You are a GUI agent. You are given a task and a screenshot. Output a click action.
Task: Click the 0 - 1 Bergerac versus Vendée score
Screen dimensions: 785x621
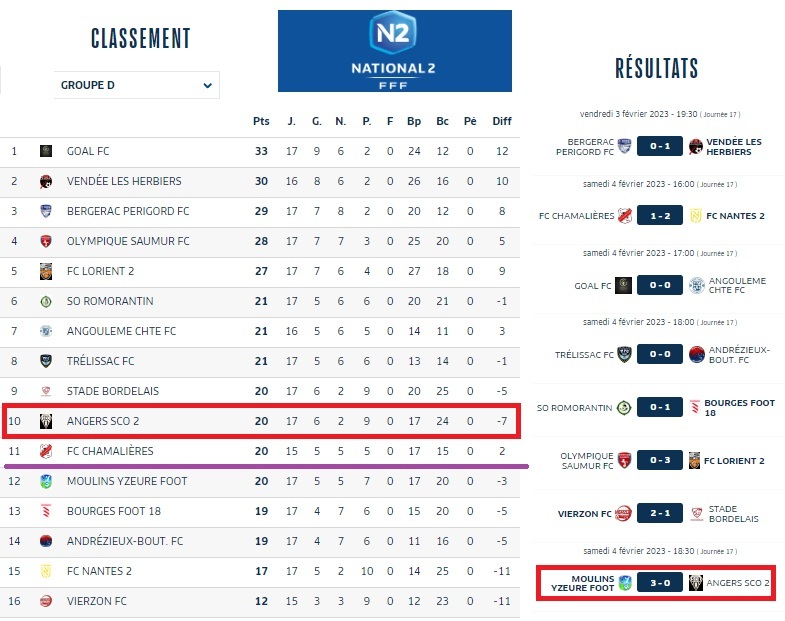[x=658, y=146]
